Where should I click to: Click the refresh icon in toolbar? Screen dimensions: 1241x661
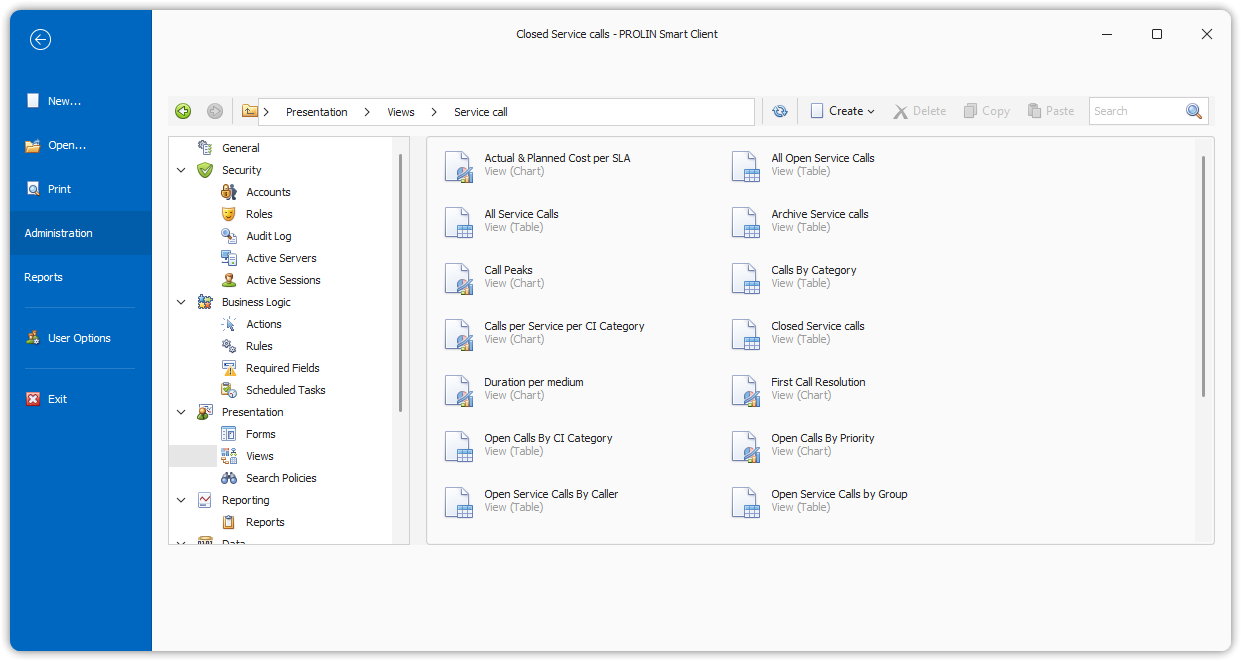(780, 111)
